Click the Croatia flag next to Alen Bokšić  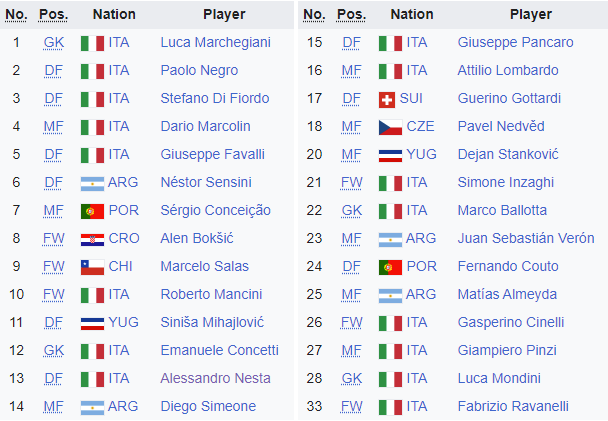[92, 240]
